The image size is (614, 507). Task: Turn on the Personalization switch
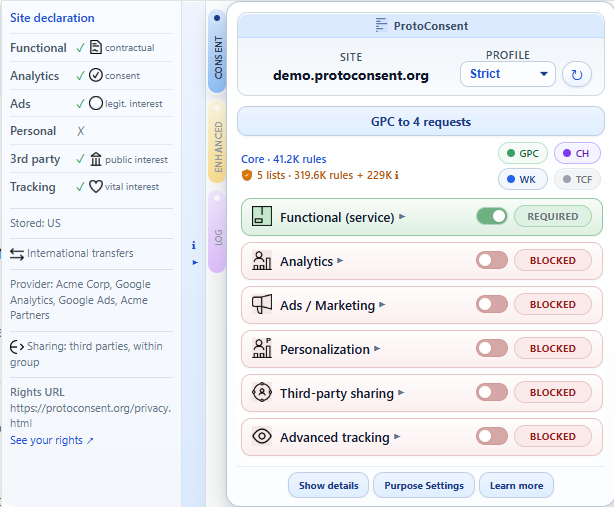coord(492,348)
